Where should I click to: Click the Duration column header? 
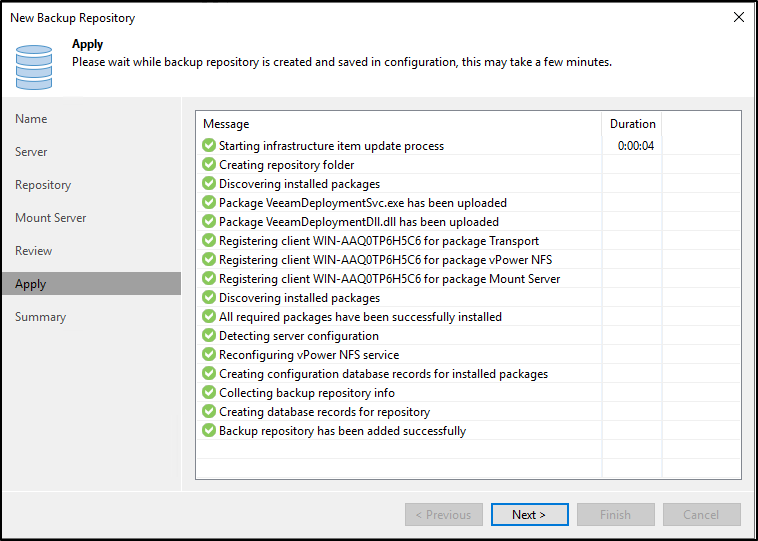[632, 124]
